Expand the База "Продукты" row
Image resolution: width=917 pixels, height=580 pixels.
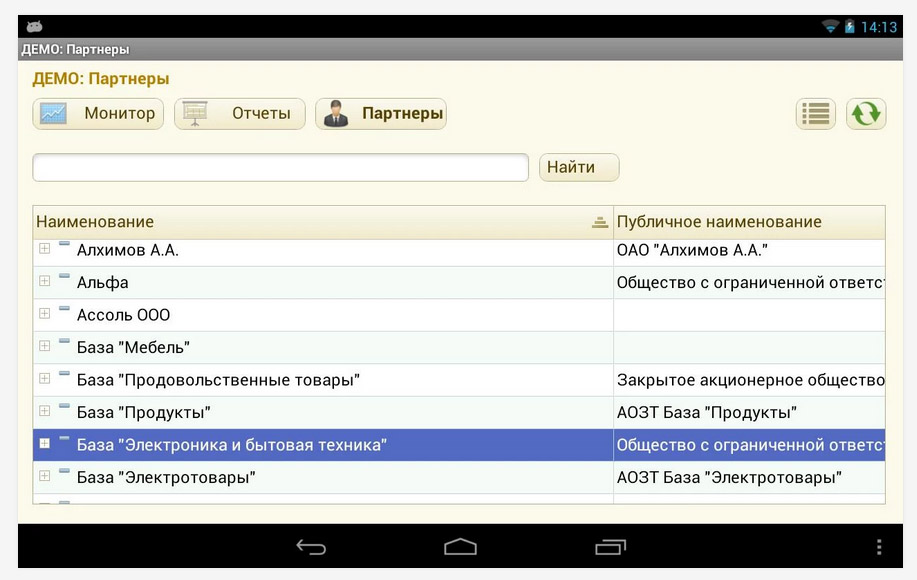pyautogui.click(x=44, y=411)
